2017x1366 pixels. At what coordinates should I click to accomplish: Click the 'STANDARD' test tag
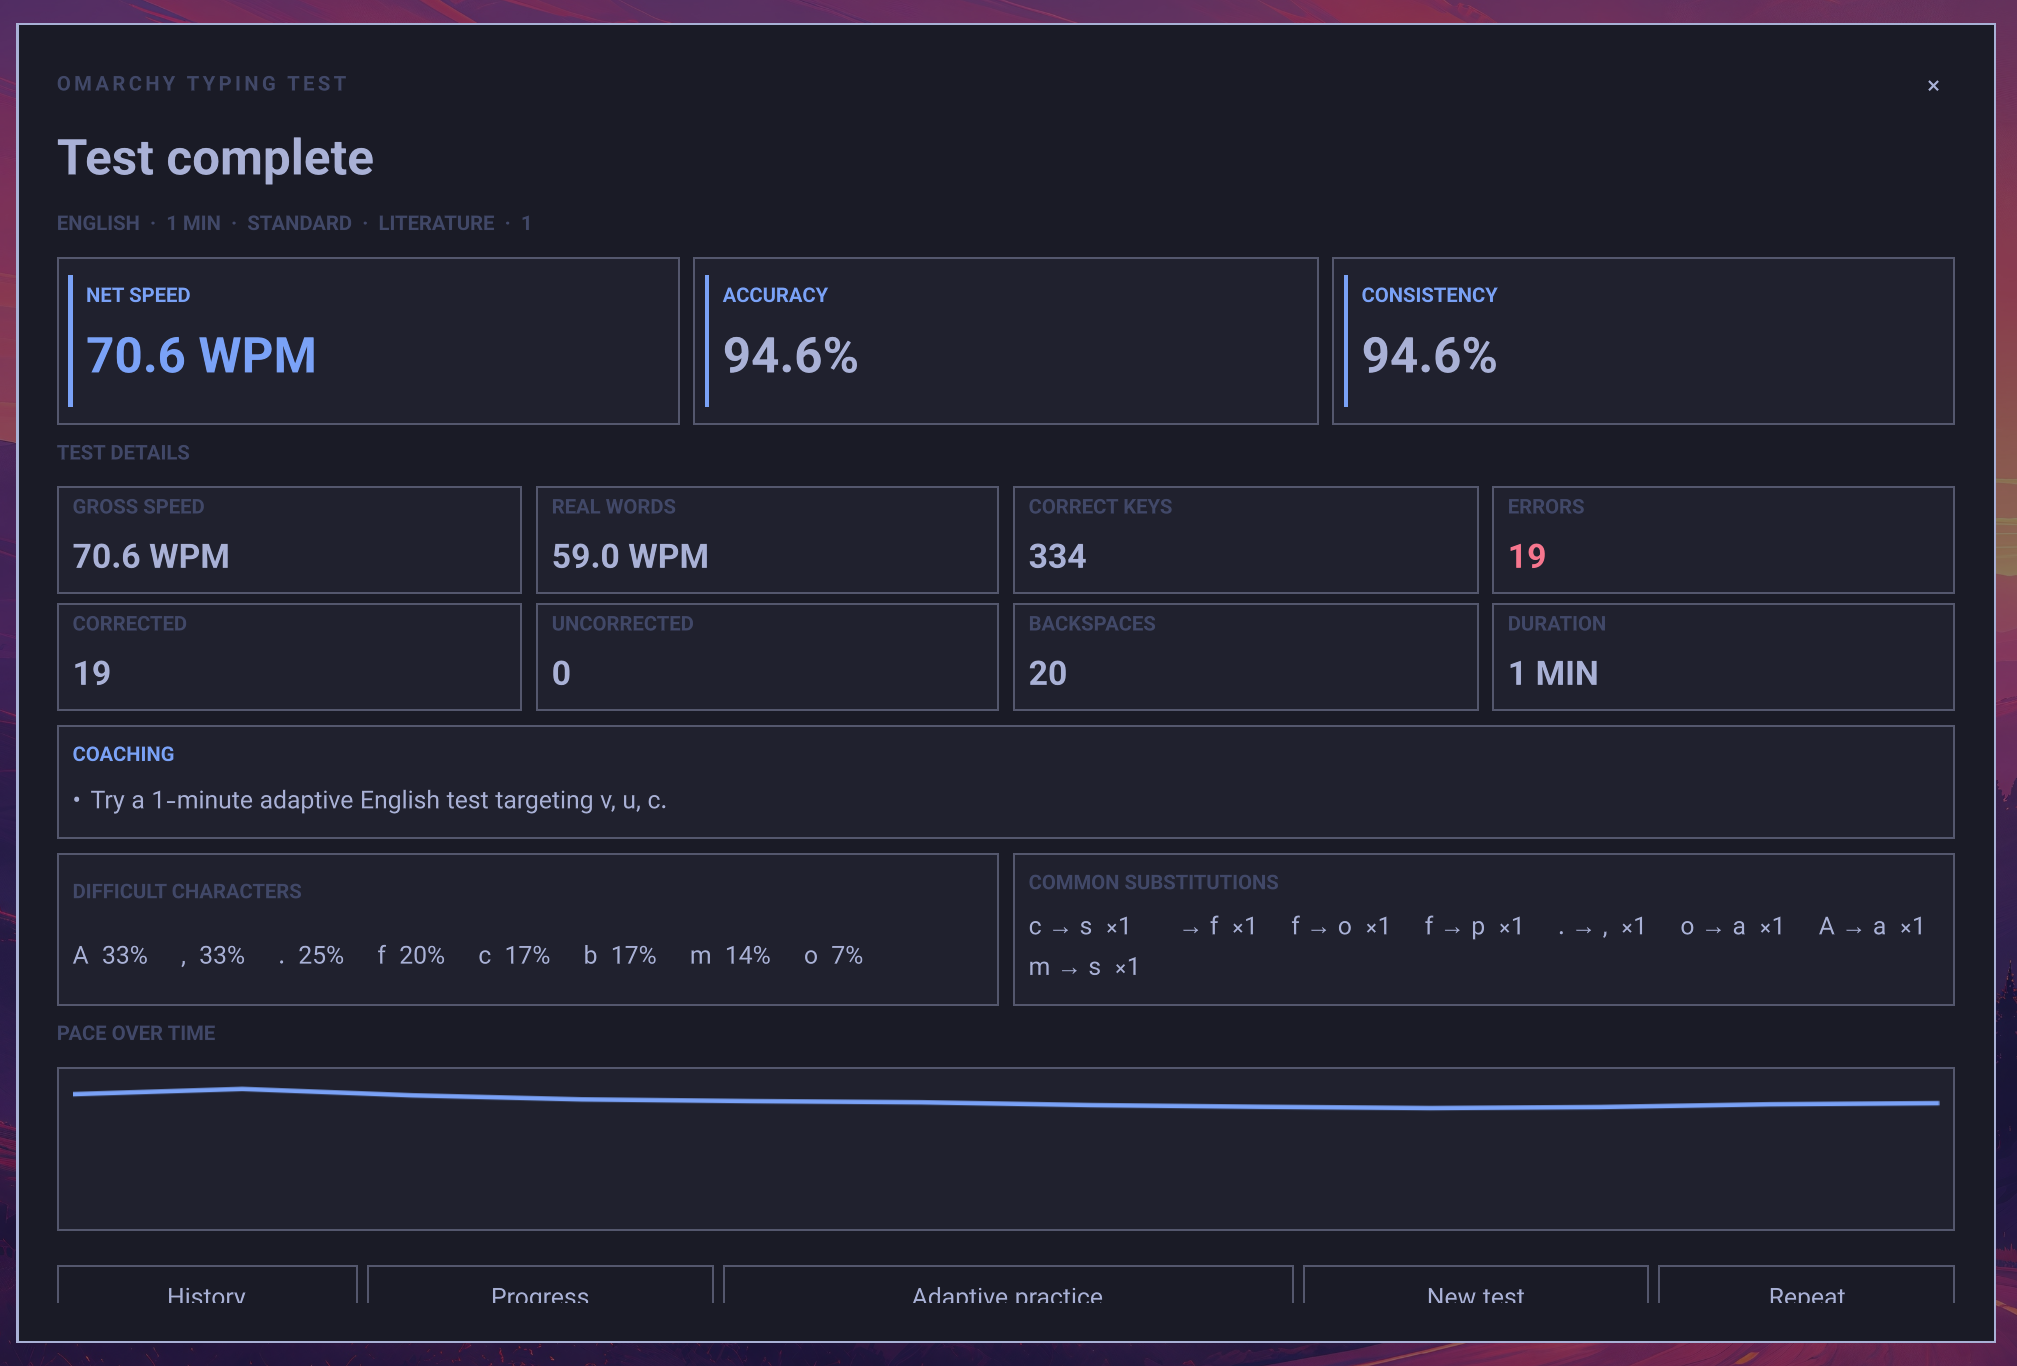[x=299, y=223]
